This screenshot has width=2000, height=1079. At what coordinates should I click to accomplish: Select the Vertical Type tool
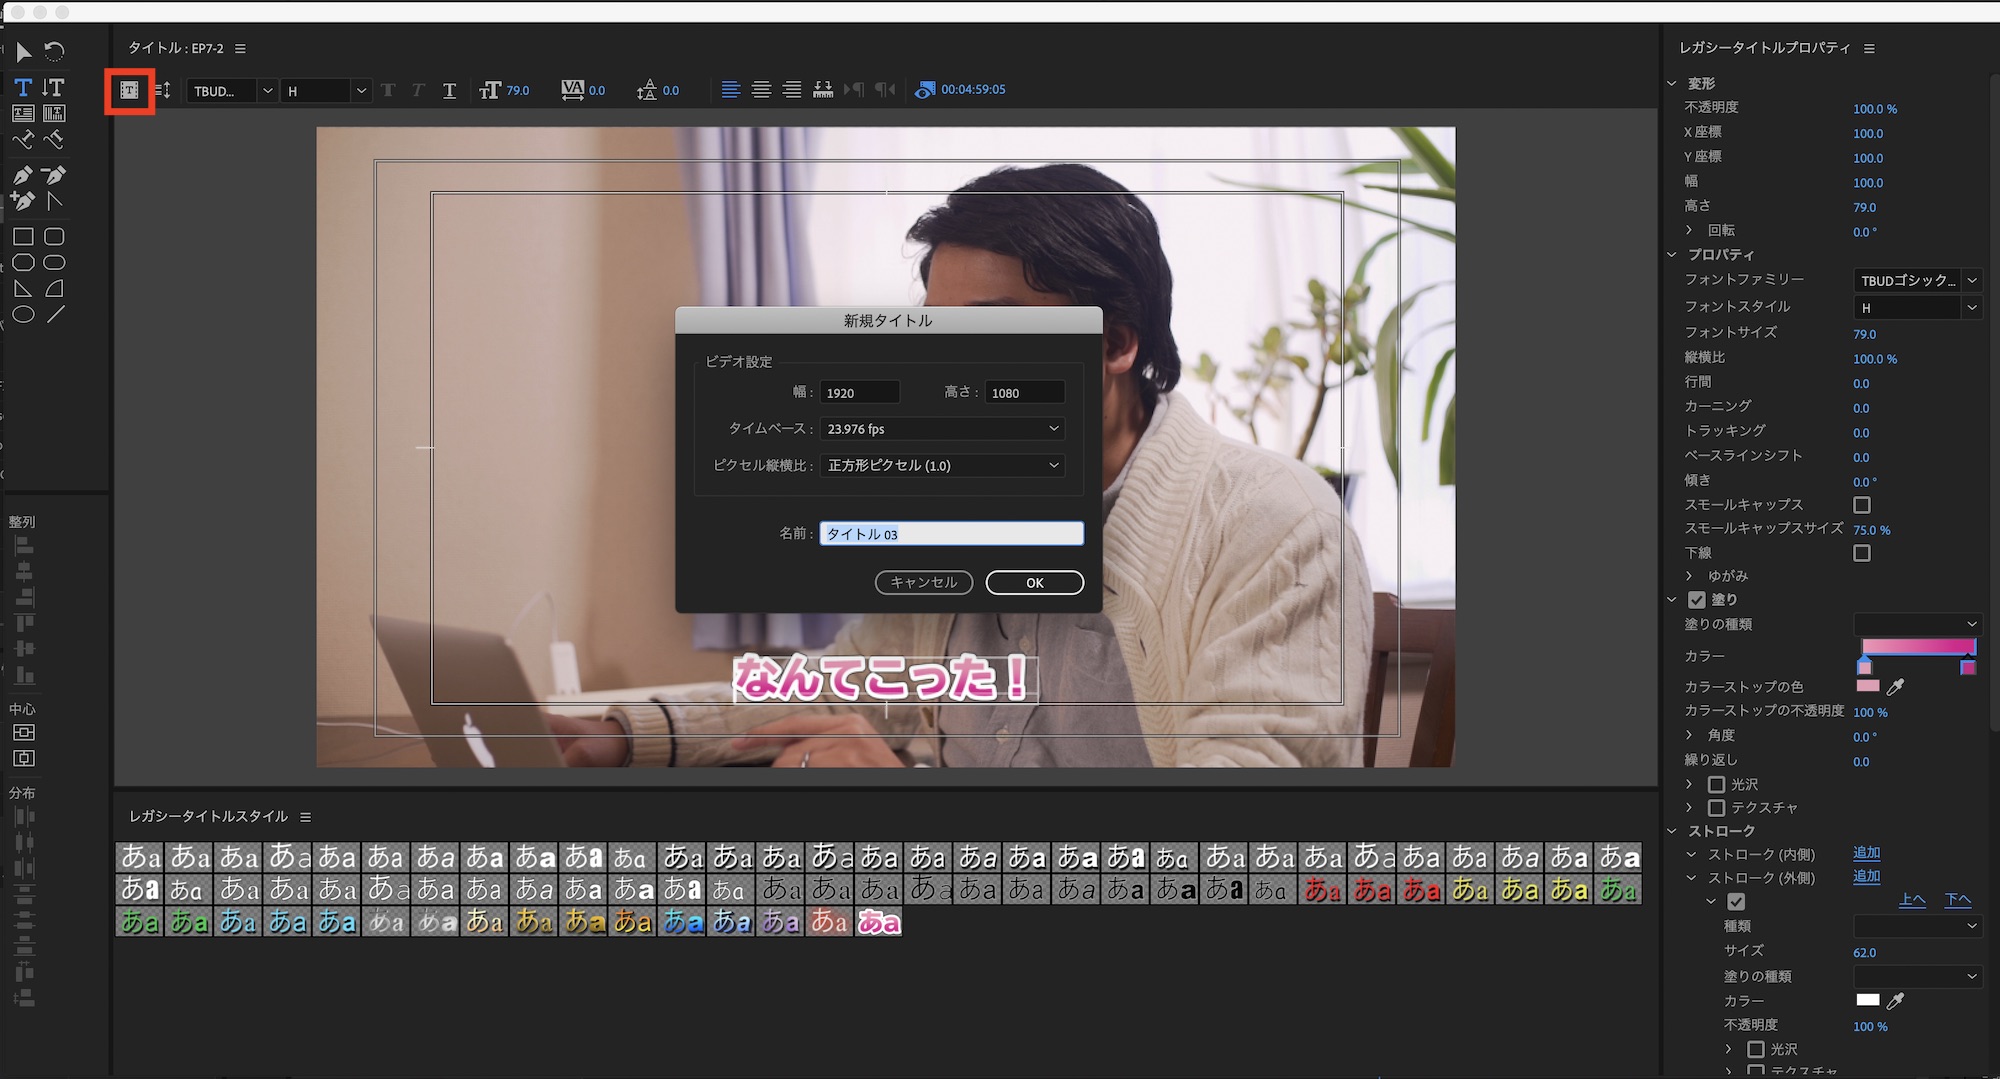click(54, 87)
